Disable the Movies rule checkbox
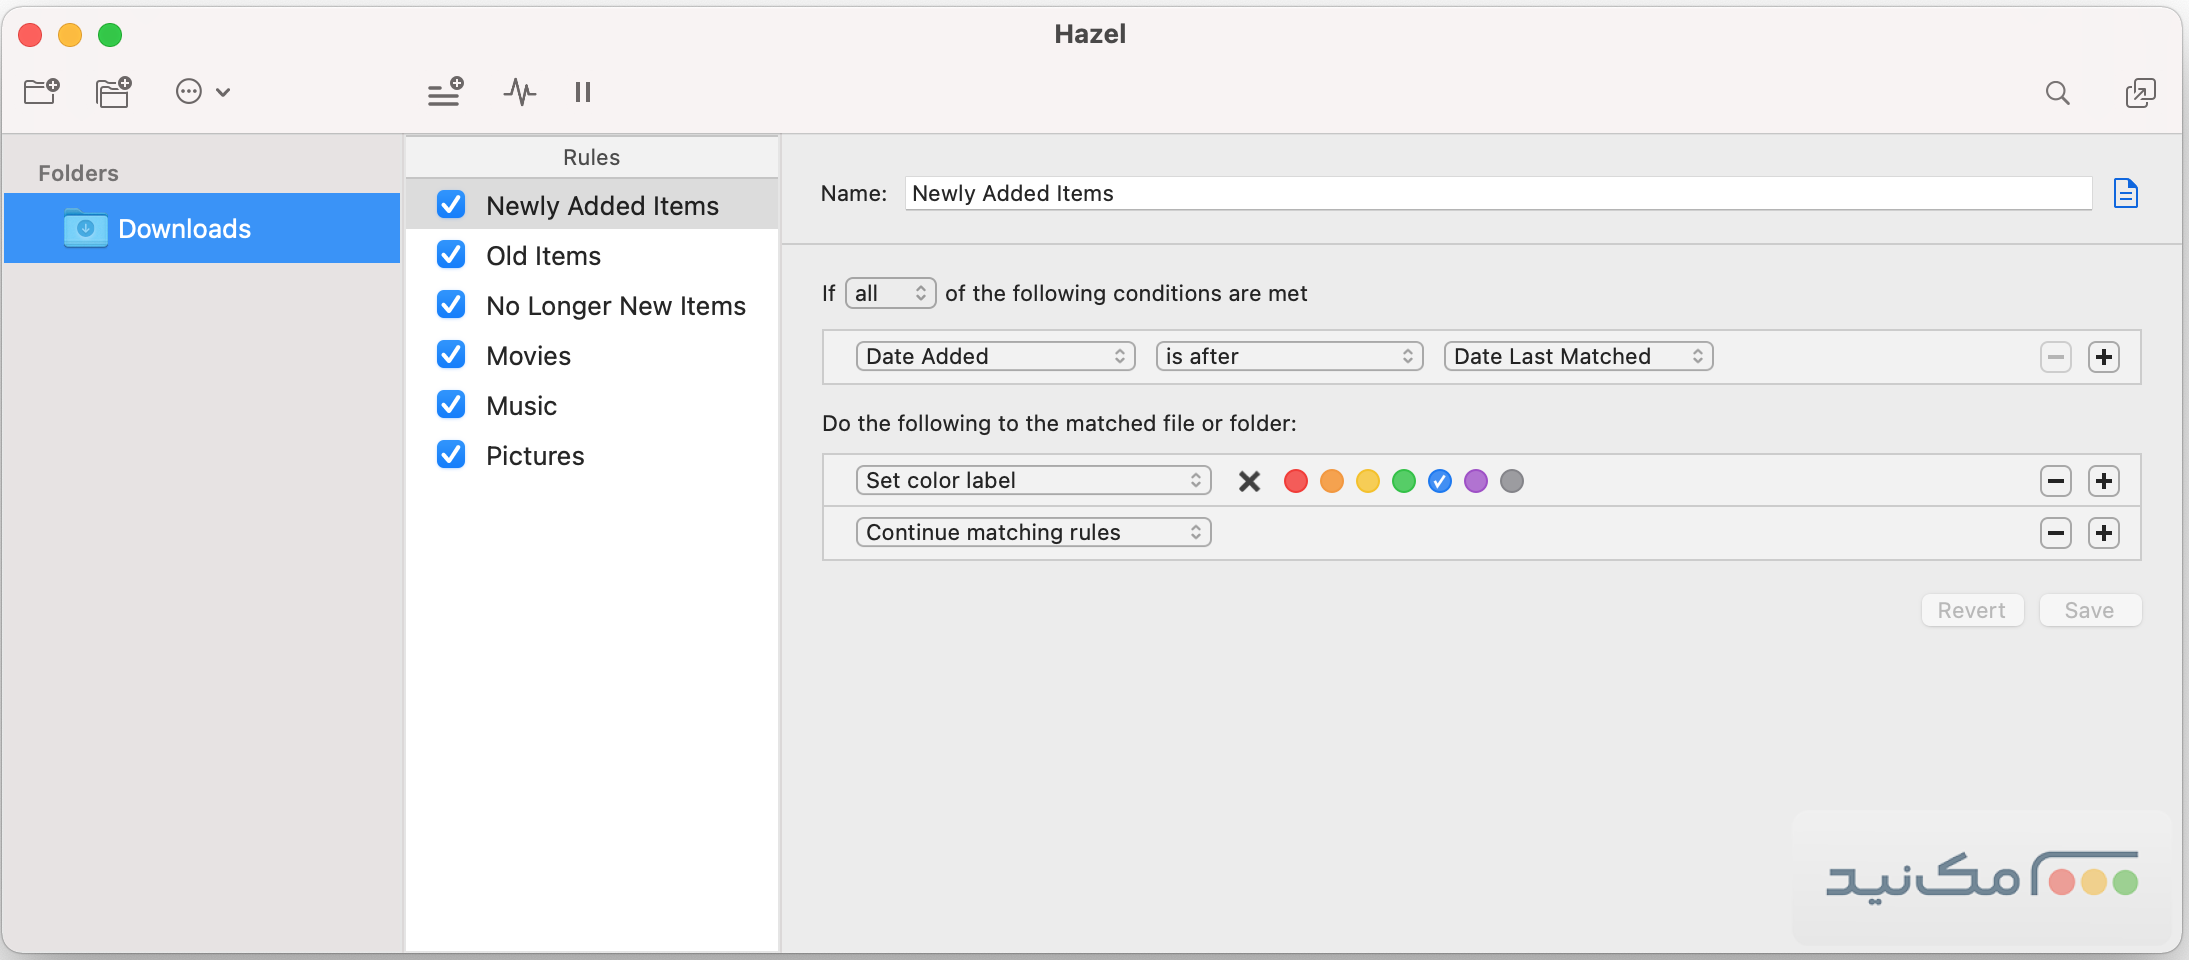 (x=451, y=355)
